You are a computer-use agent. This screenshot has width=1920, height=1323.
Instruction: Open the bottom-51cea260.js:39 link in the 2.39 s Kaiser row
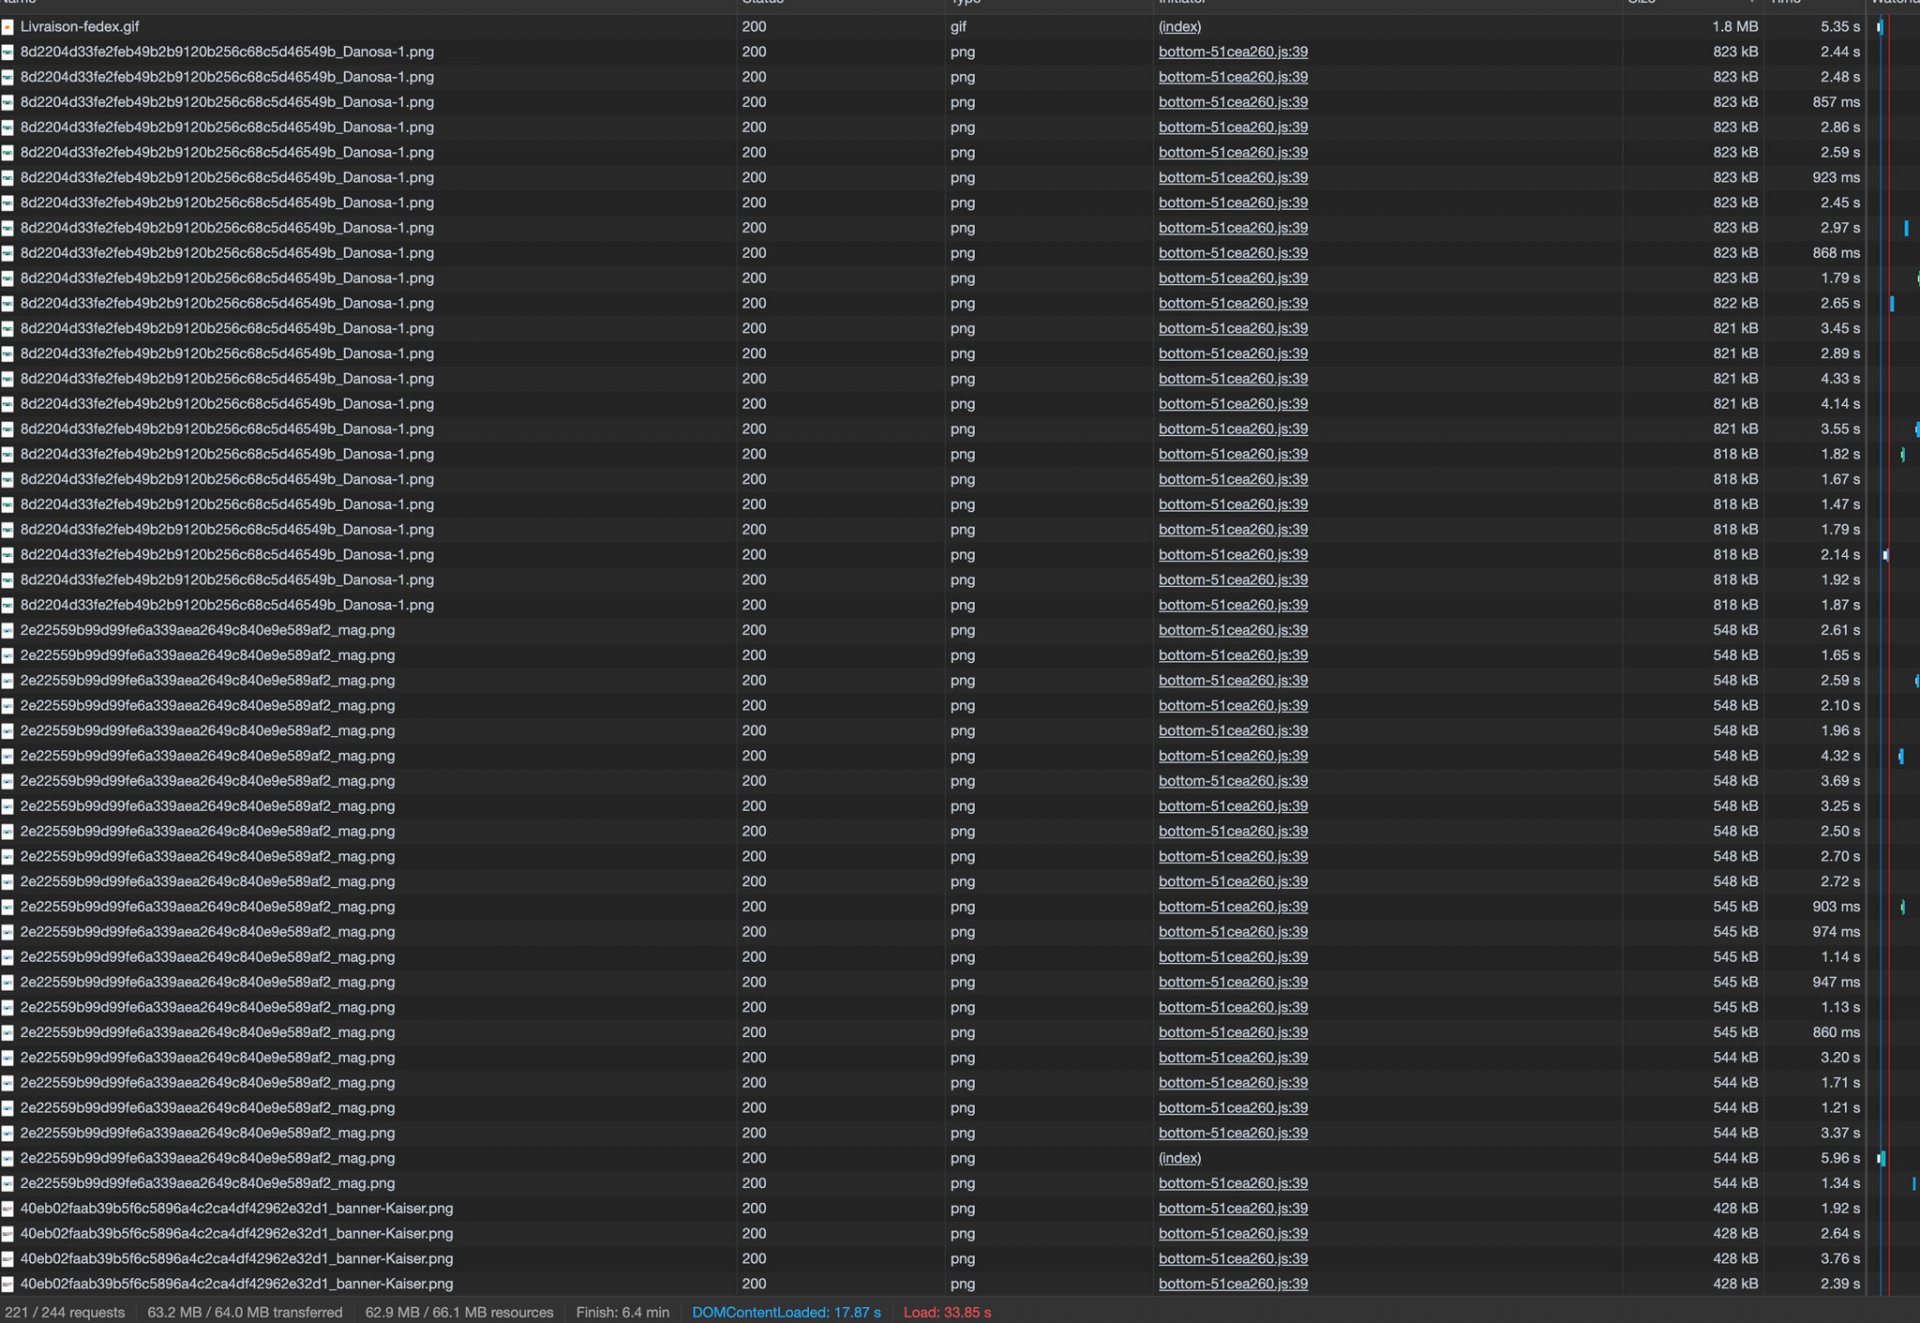click(x=1233, y=1284)
